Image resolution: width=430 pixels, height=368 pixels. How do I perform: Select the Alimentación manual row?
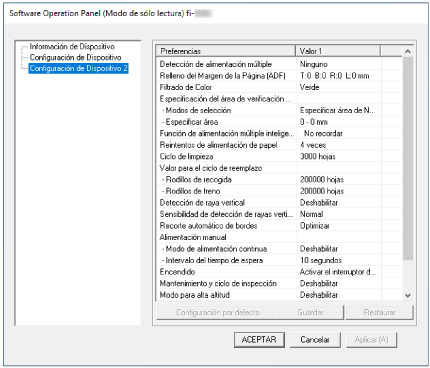279,237
